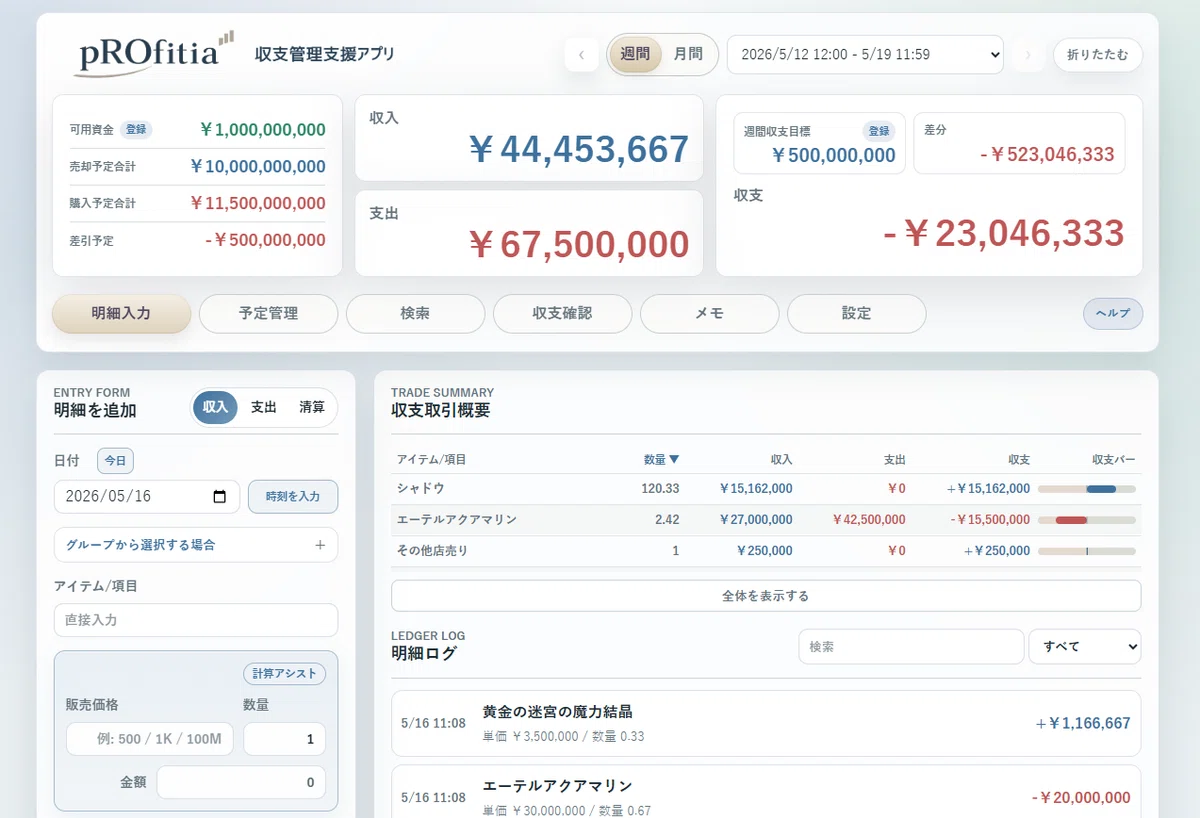
Task: Focus the 数量 input field
Action: (284, 739)
